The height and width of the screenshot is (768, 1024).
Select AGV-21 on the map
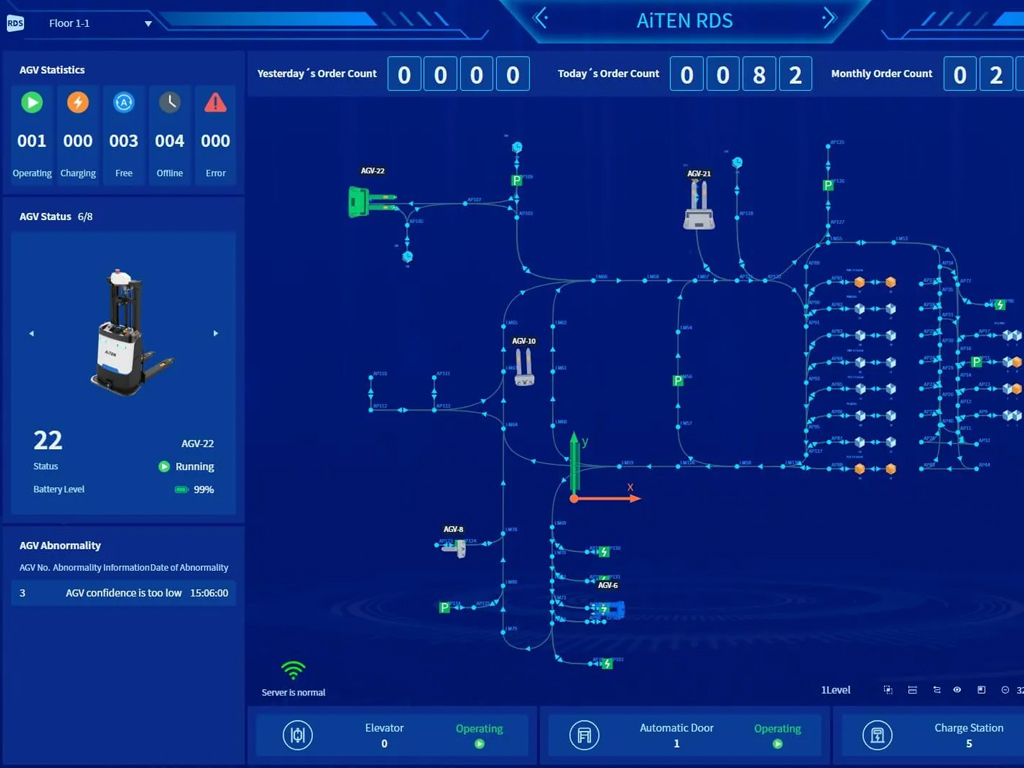tap(699, 207)
